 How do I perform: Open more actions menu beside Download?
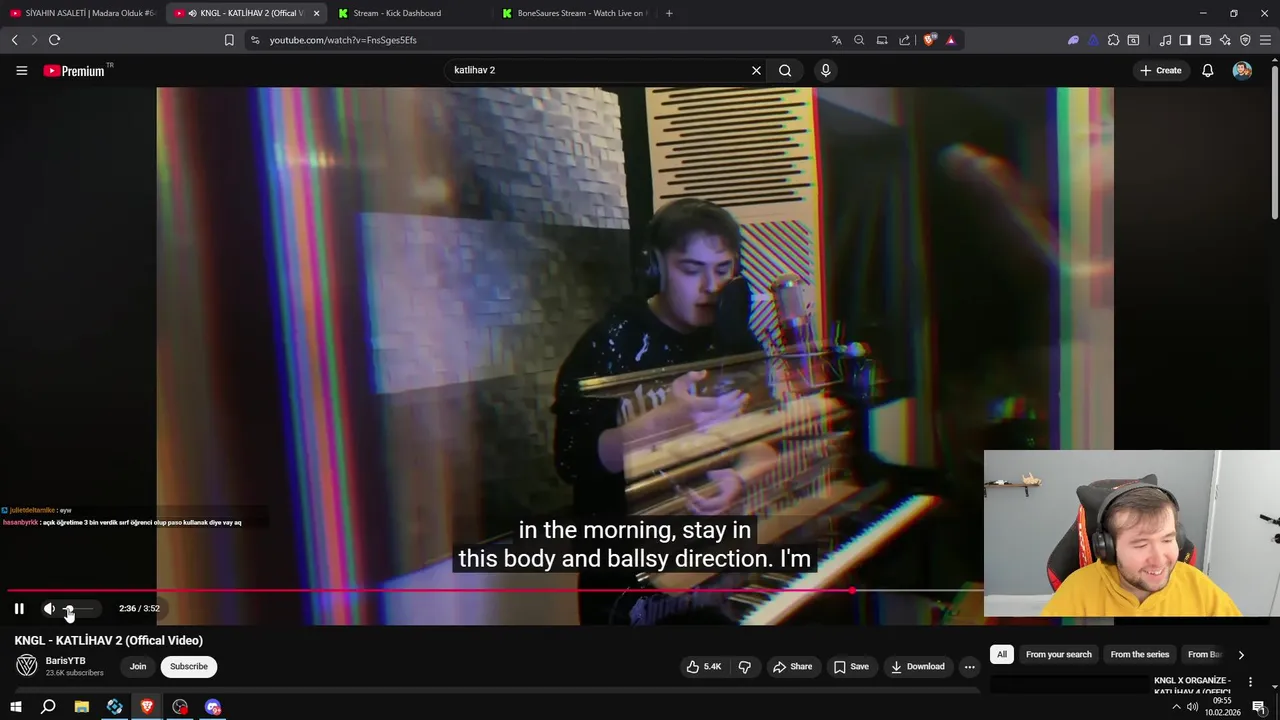tap(969, 666)
